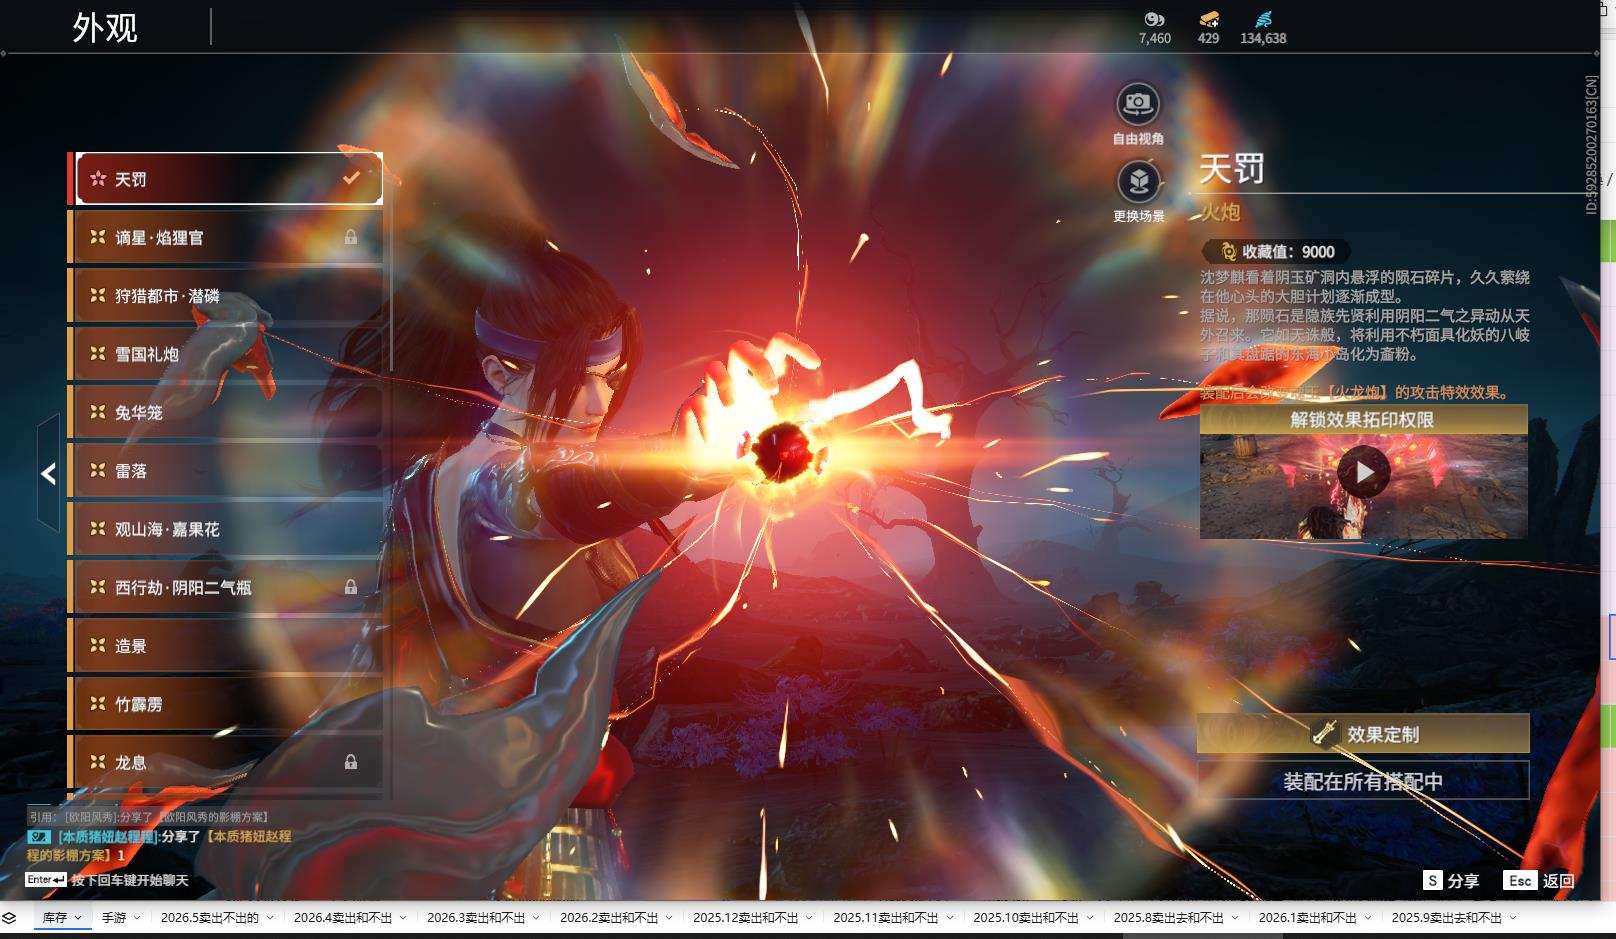Collapse the skin list with the left arrow
The width and height of the screenshot is (1616, 939).
pyautogui.click(x=48, y=473)
